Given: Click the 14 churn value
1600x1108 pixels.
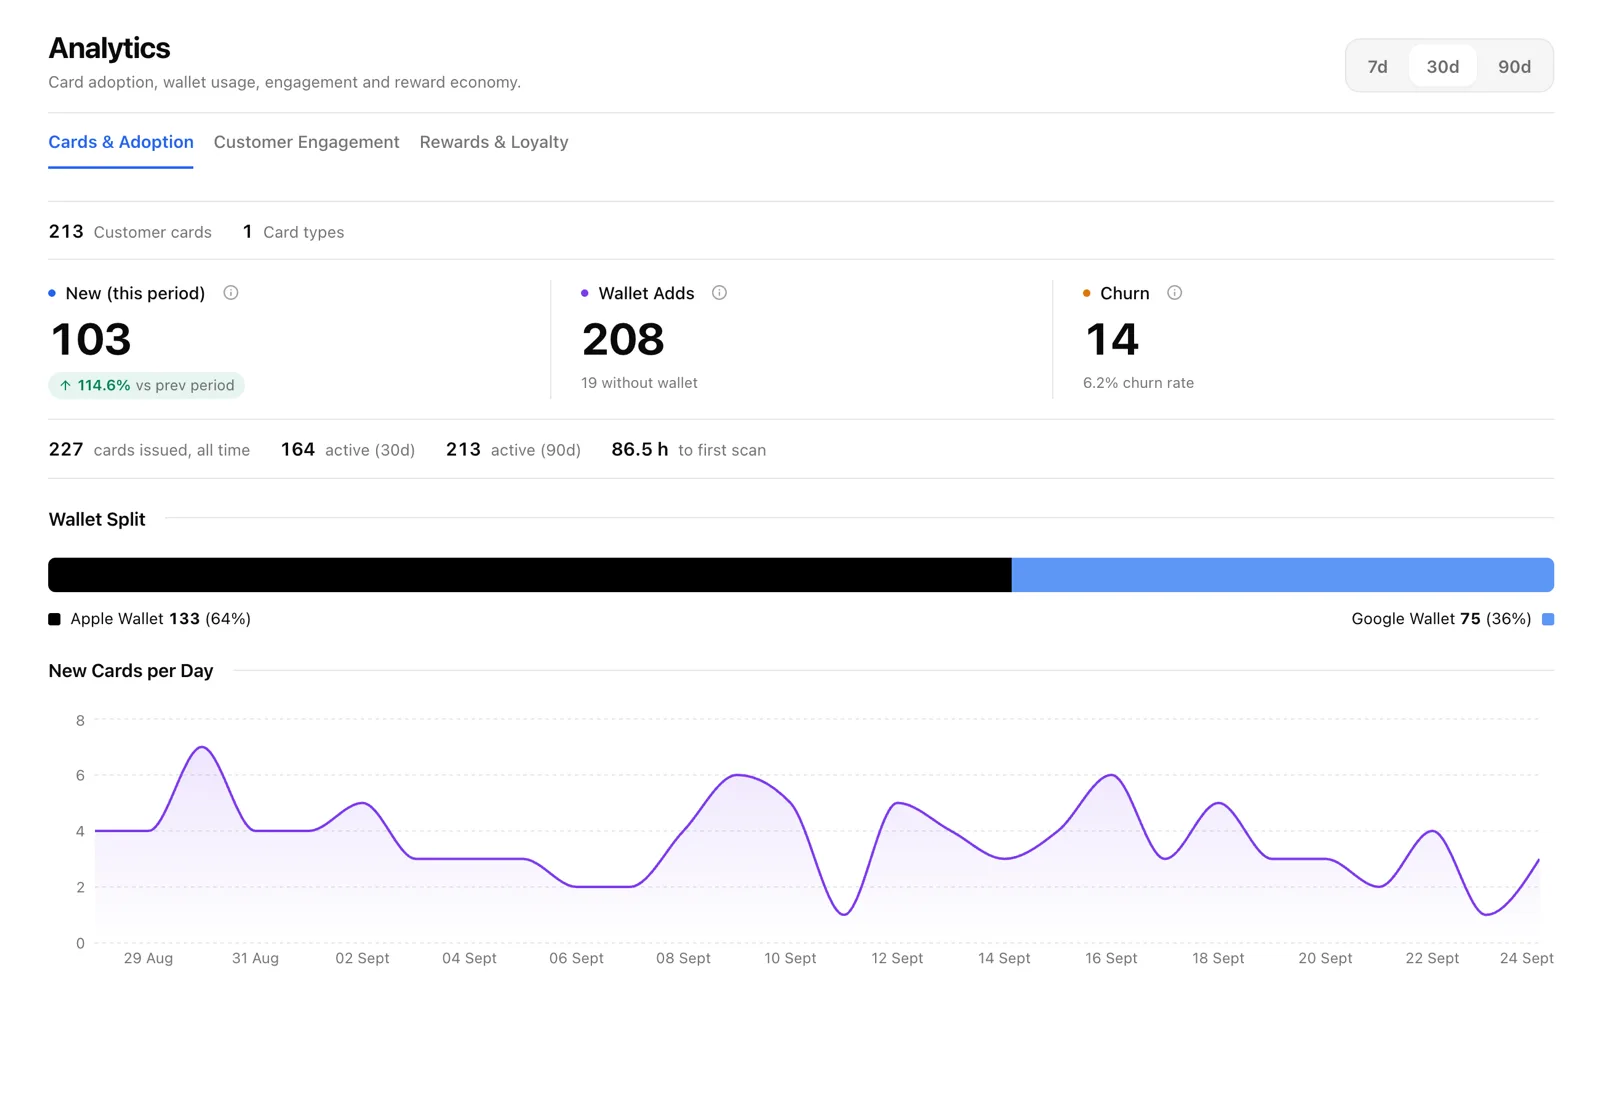Looking at the screenshot, I should point(1112,340).
